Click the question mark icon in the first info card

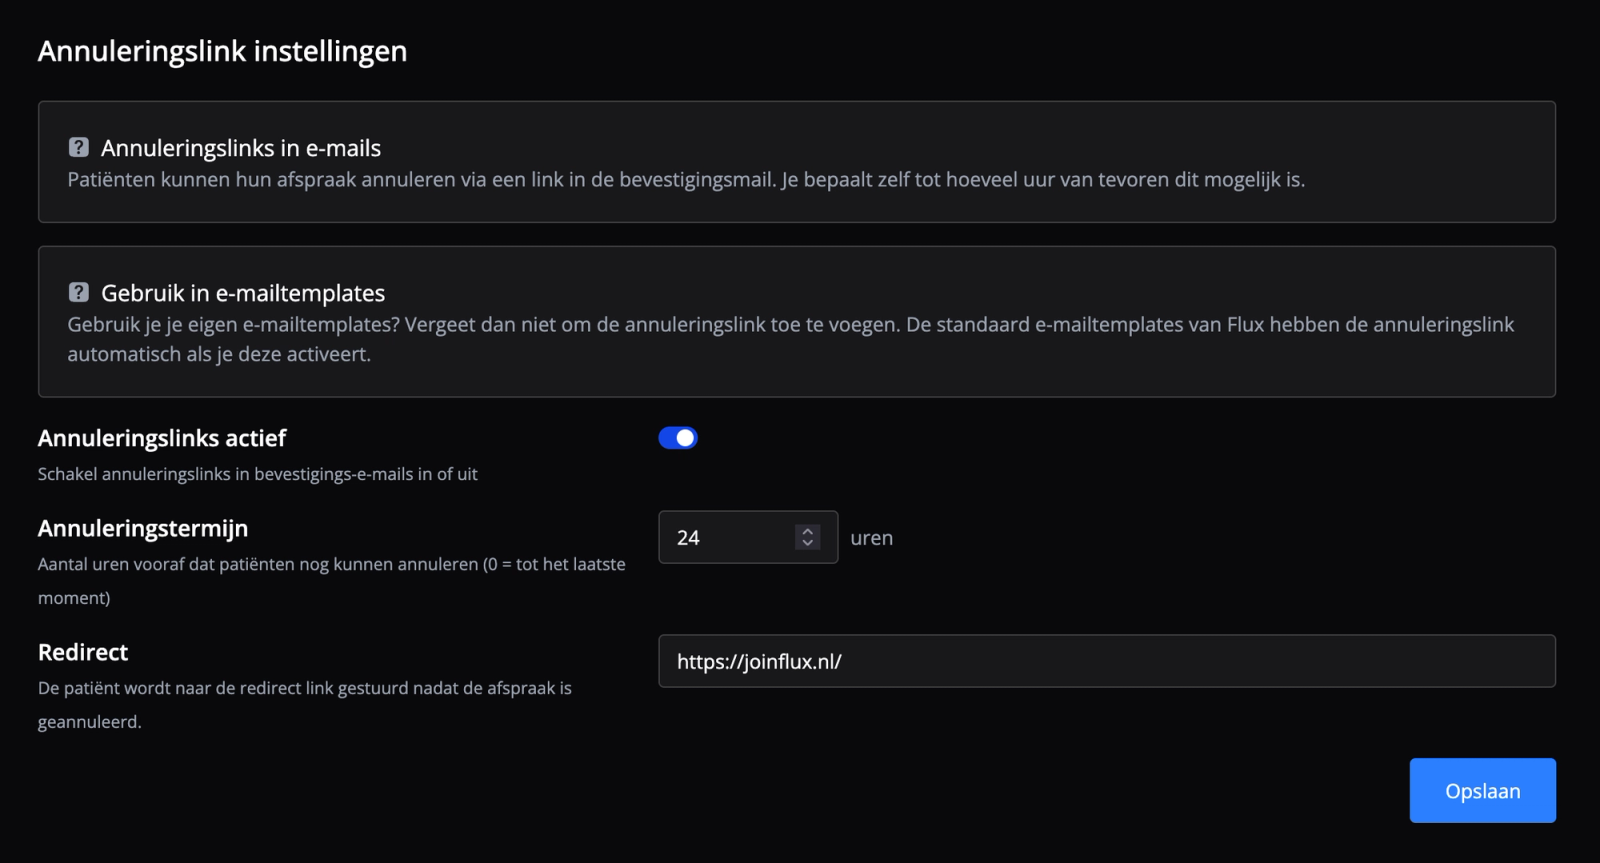coord(80,147)
